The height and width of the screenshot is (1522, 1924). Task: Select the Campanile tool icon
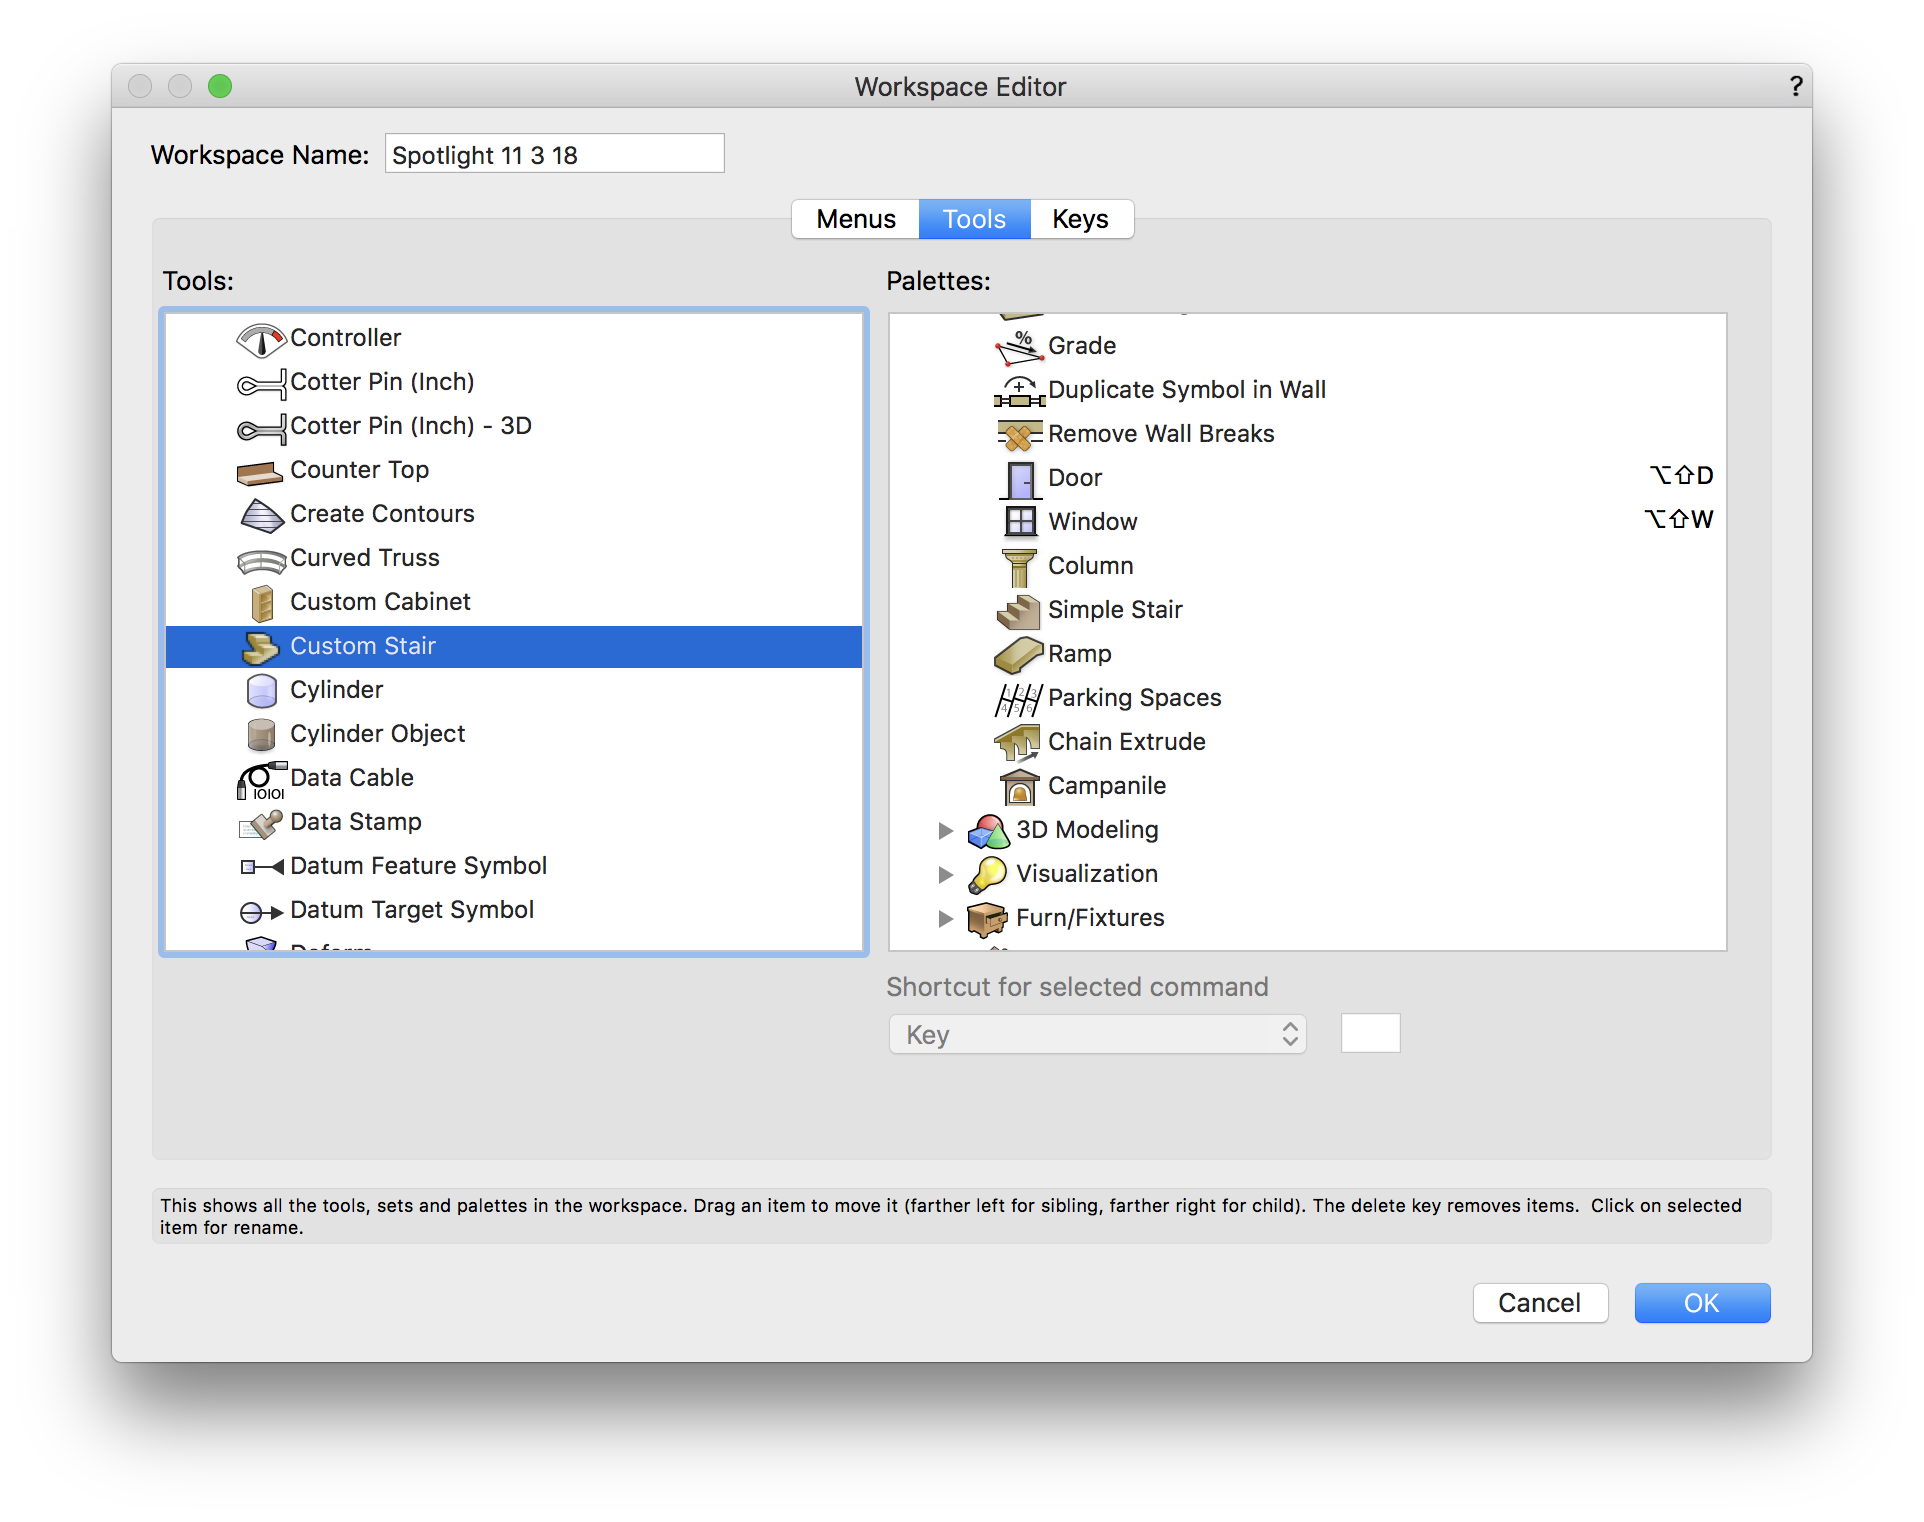[1019, 787]
